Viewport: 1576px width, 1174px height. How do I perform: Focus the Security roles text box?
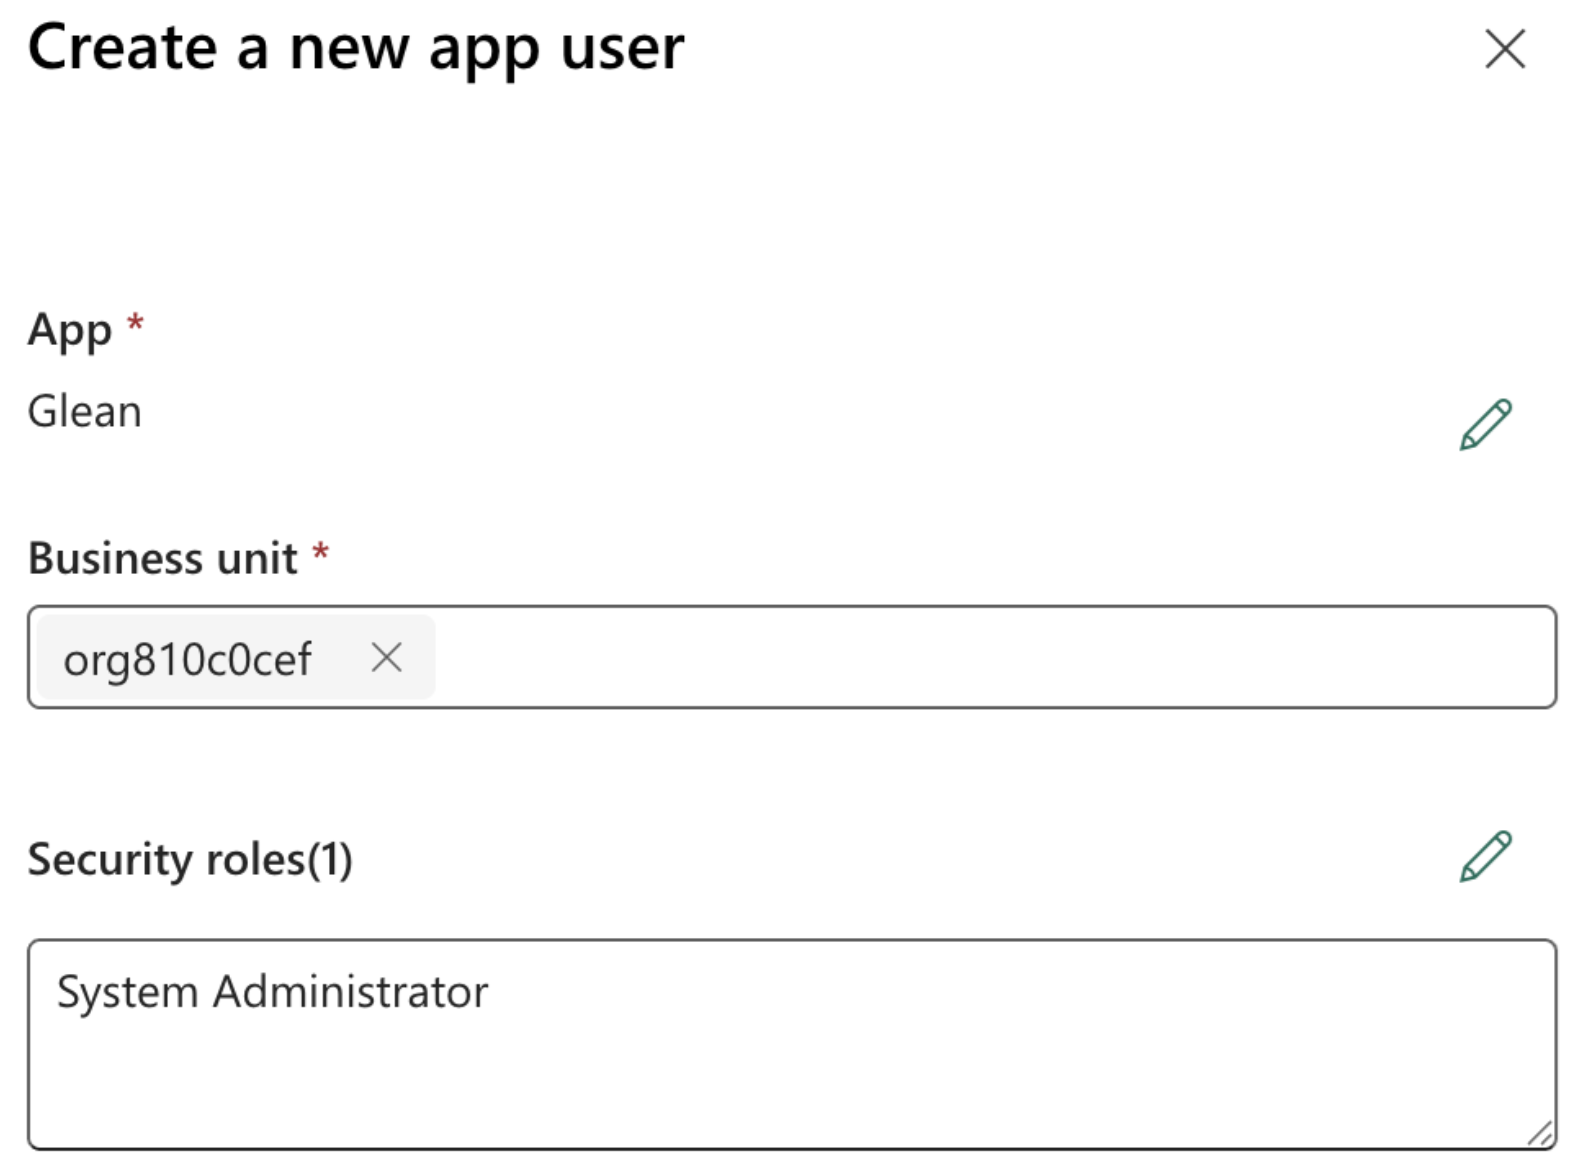point(790,1080)
